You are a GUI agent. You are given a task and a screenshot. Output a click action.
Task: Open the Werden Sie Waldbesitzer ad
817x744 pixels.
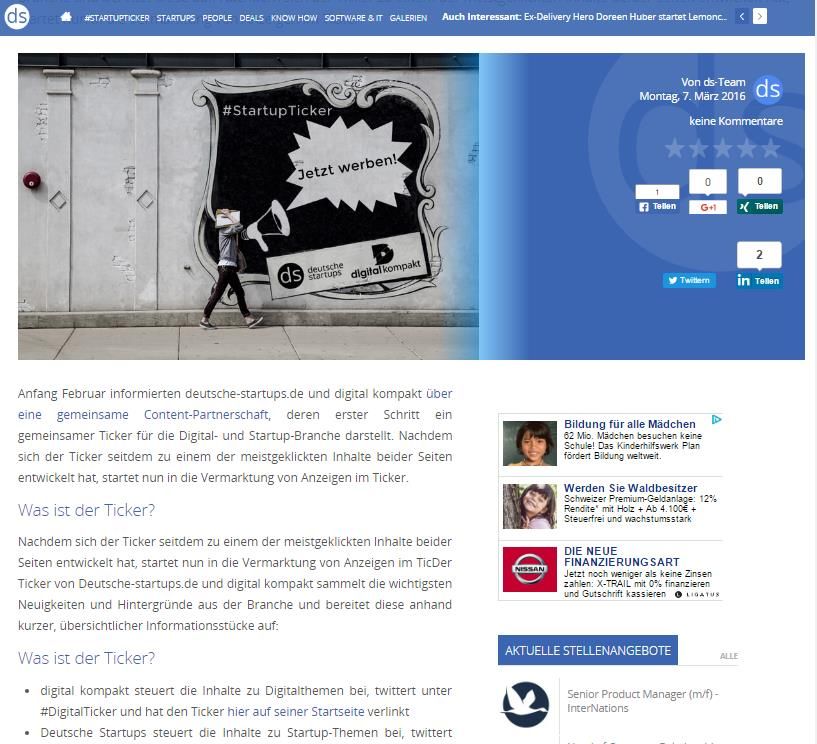point(630,488)
